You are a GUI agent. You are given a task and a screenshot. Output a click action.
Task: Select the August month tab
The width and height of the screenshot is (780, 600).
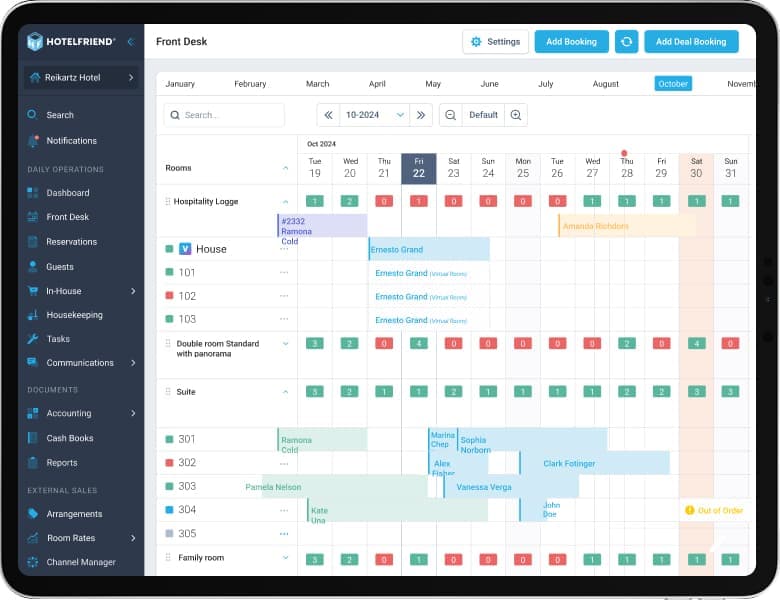(605, 84)
